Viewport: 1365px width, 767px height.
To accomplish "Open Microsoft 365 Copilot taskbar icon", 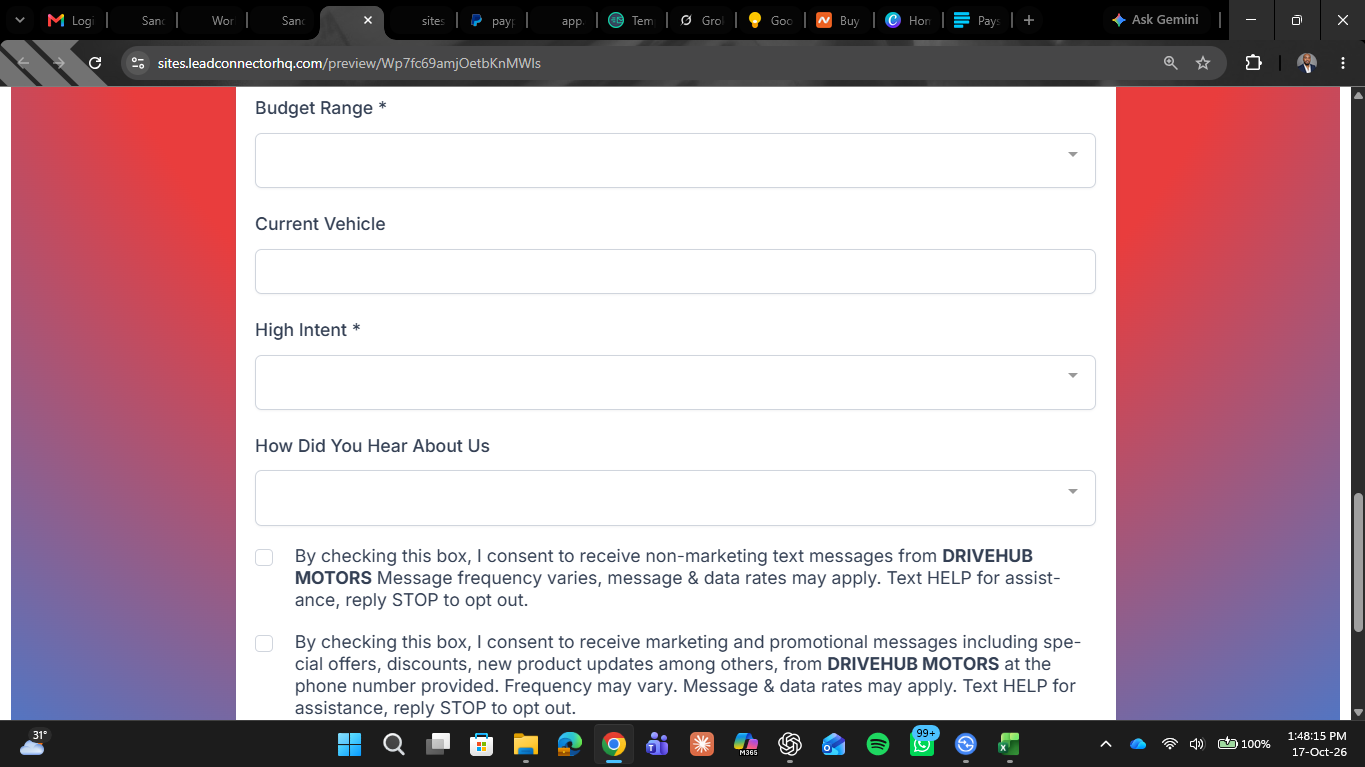I will (746, 744).
